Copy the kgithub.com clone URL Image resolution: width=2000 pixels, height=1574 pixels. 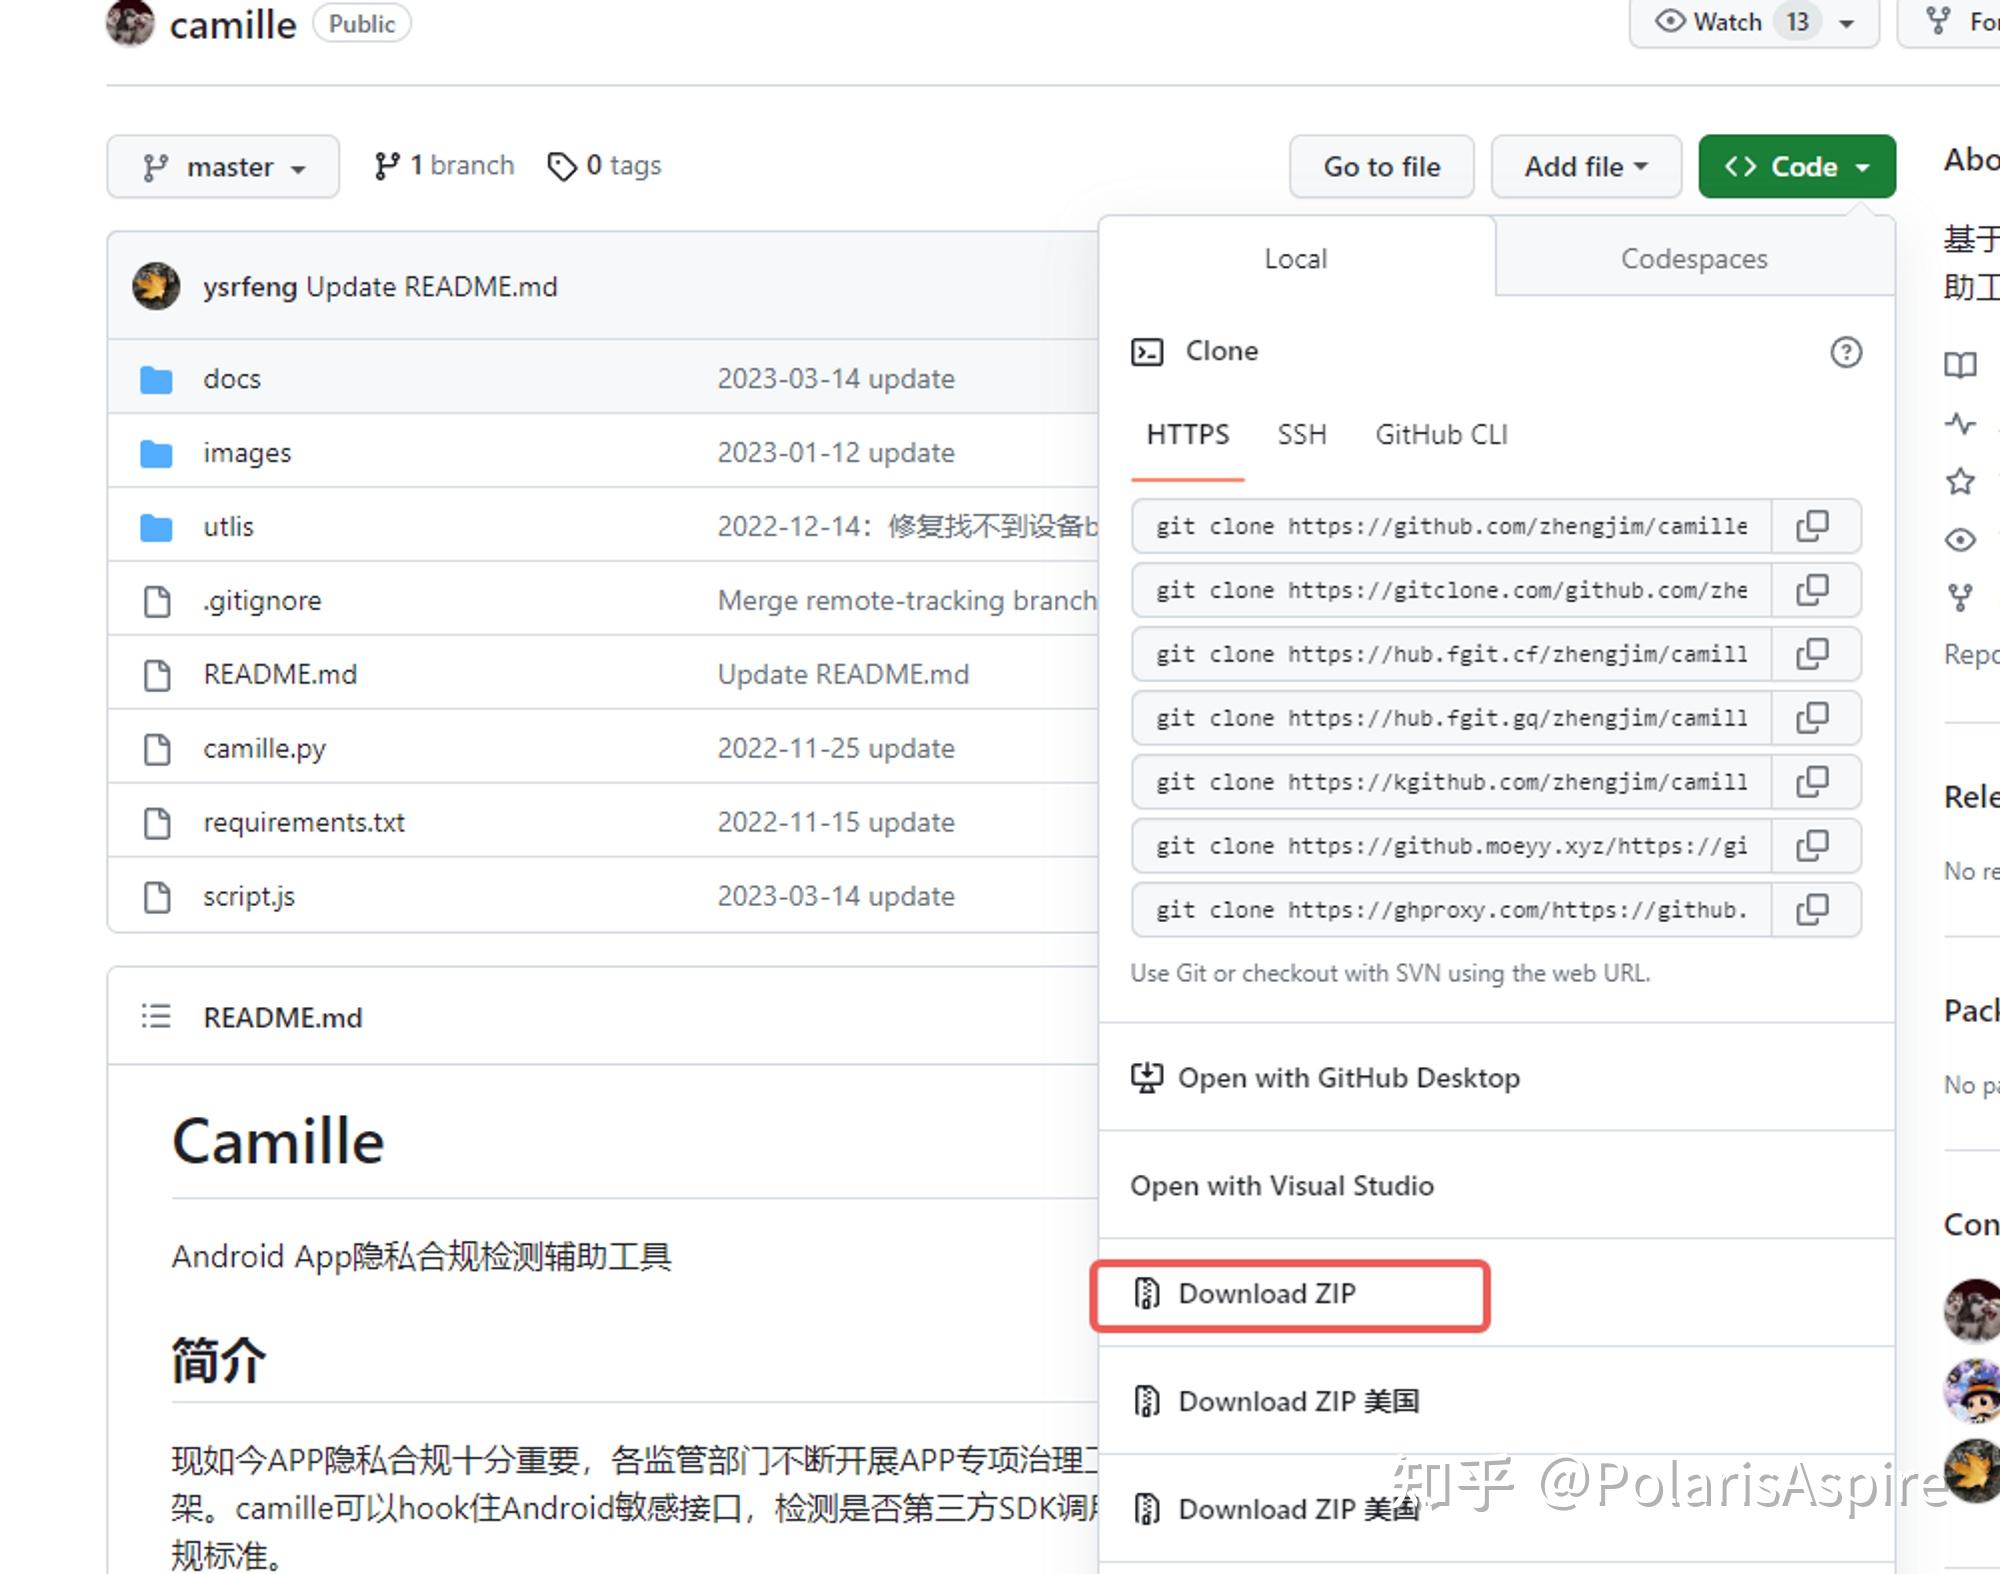[1813, 782]
